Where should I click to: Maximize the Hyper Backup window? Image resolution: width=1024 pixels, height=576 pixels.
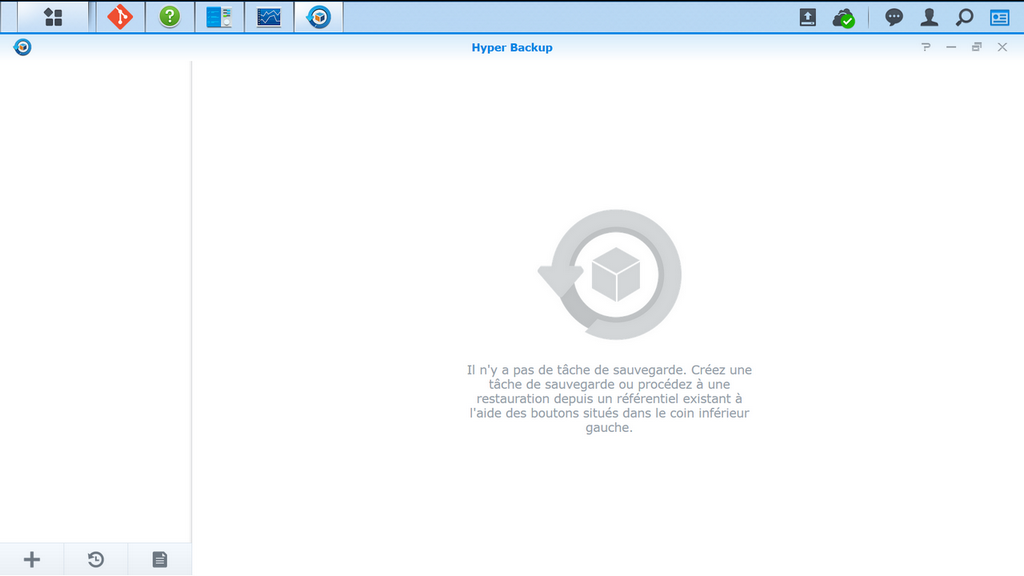[x=977, y=47]
